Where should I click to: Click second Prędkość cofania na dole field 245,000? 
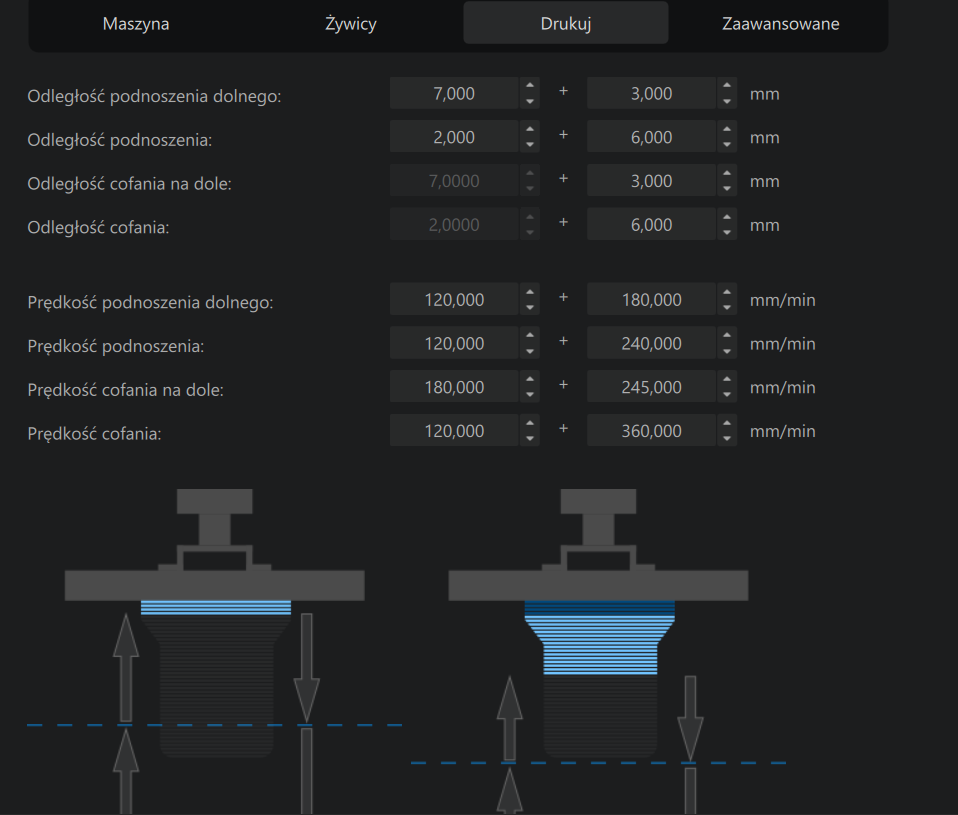click(651, 387)
